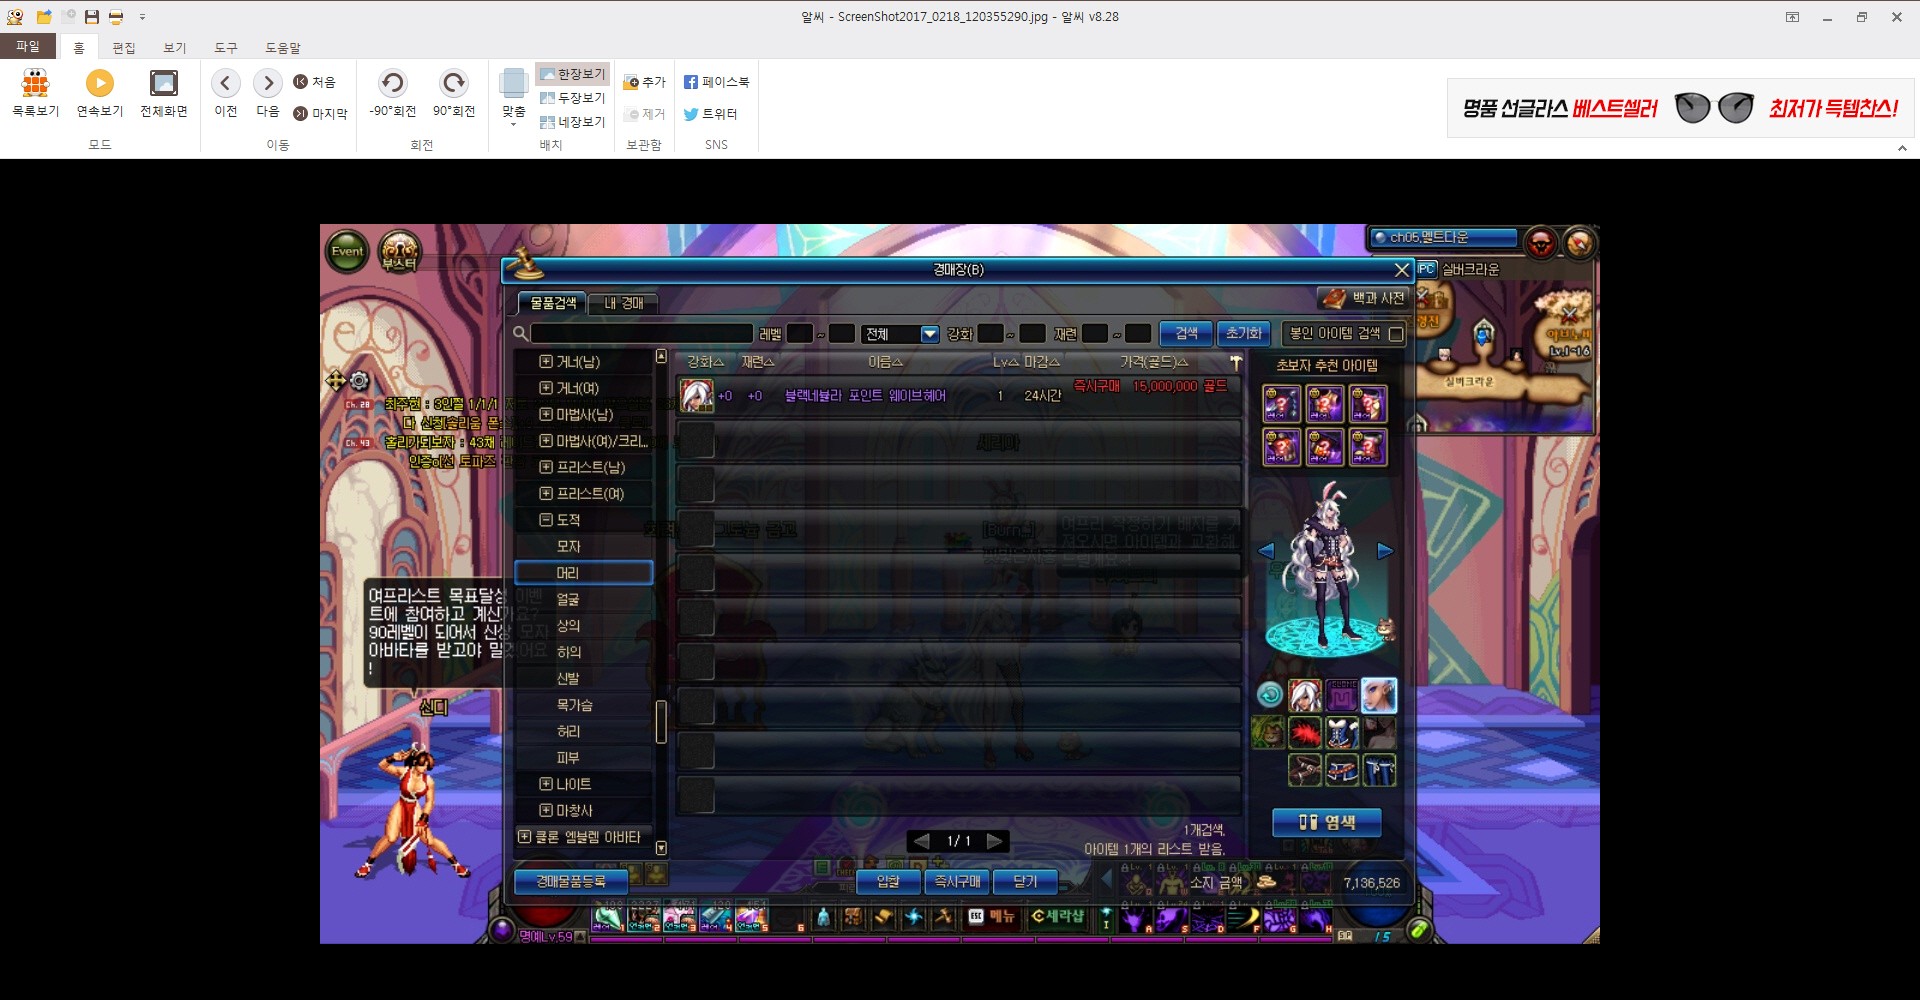Image resolution: width=1920 pixels, height=1000 pixels.
Task: Click the sunglasses advertisement banner
Action: click(1681, 108)
